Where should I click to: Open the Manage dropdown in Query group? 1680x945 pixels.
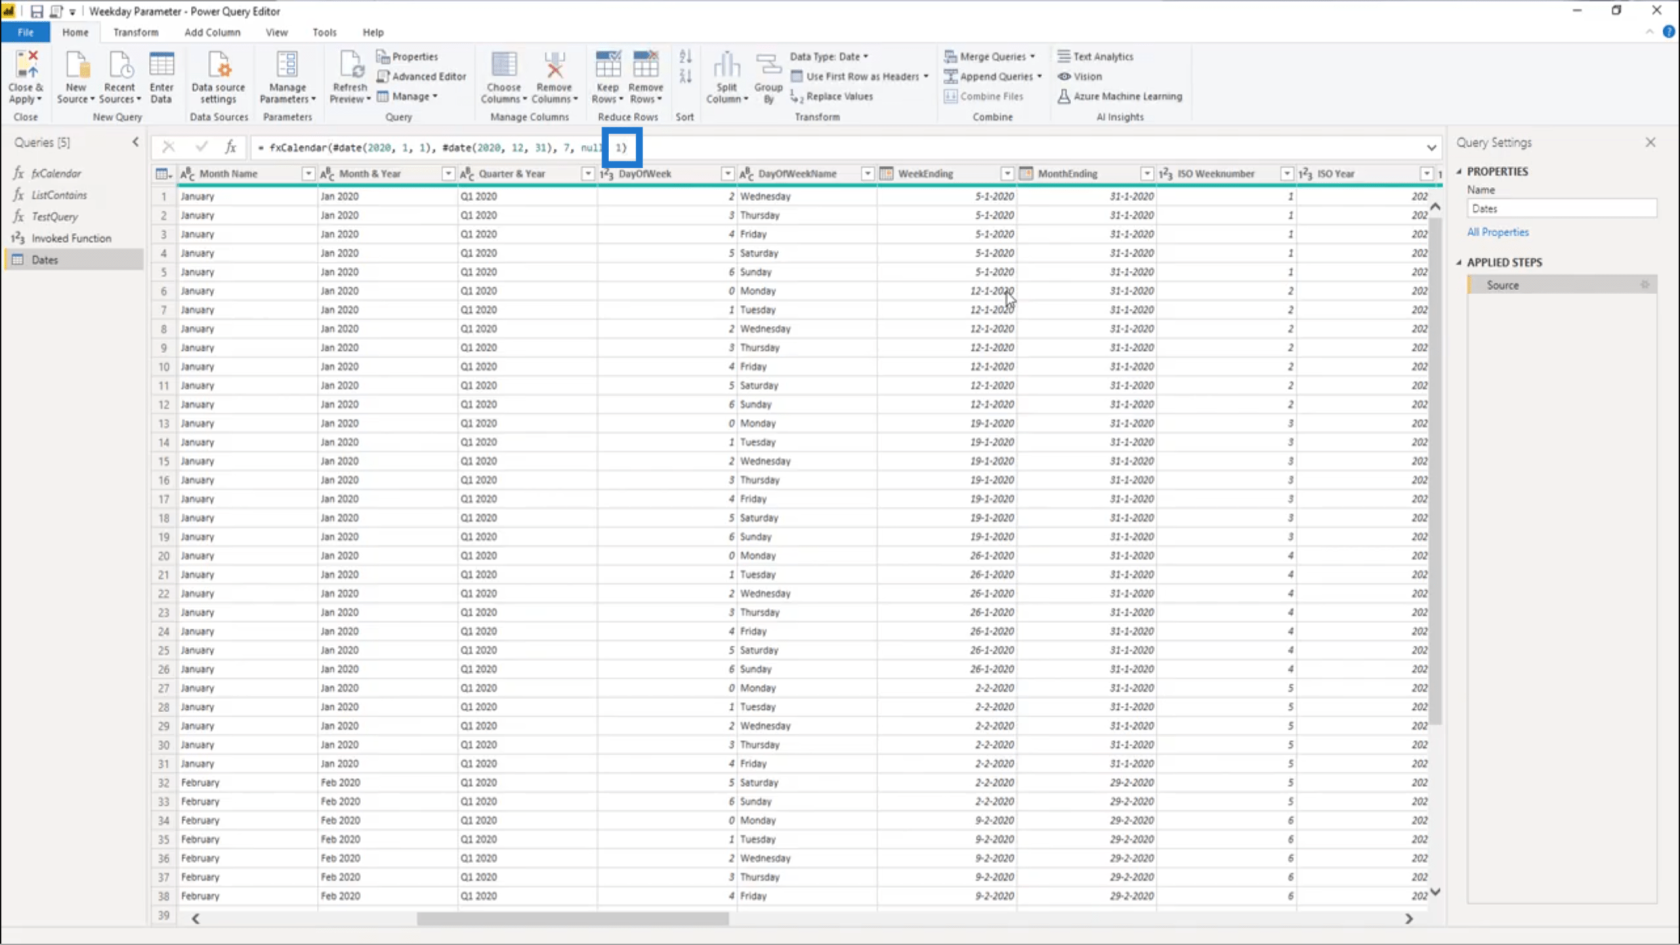(x=407, y=96)
